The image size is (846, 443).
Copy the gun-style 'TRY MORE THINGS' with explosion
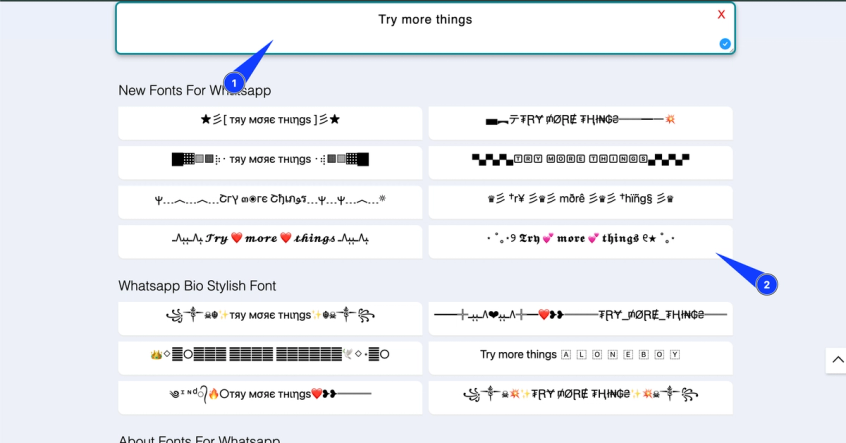pos(581,123)
